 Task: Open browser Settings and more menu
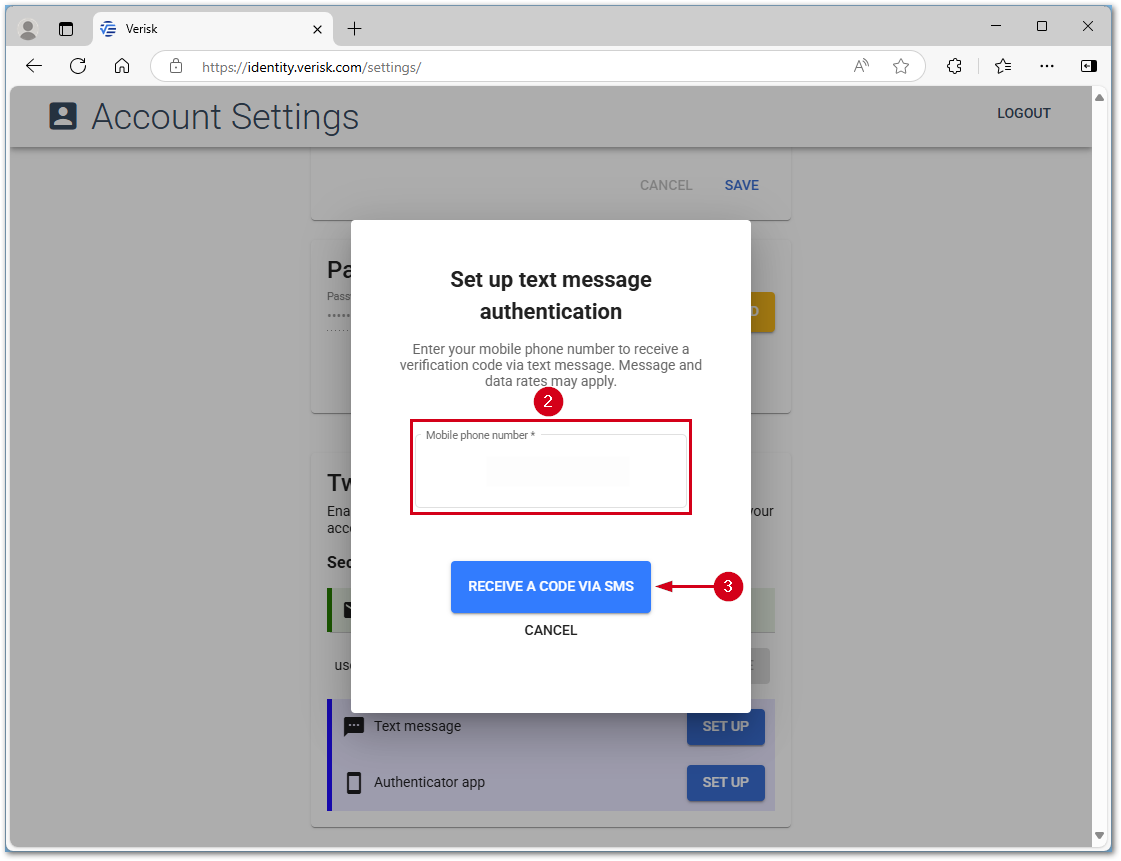pyautogui.click(x=1046, y=66)
